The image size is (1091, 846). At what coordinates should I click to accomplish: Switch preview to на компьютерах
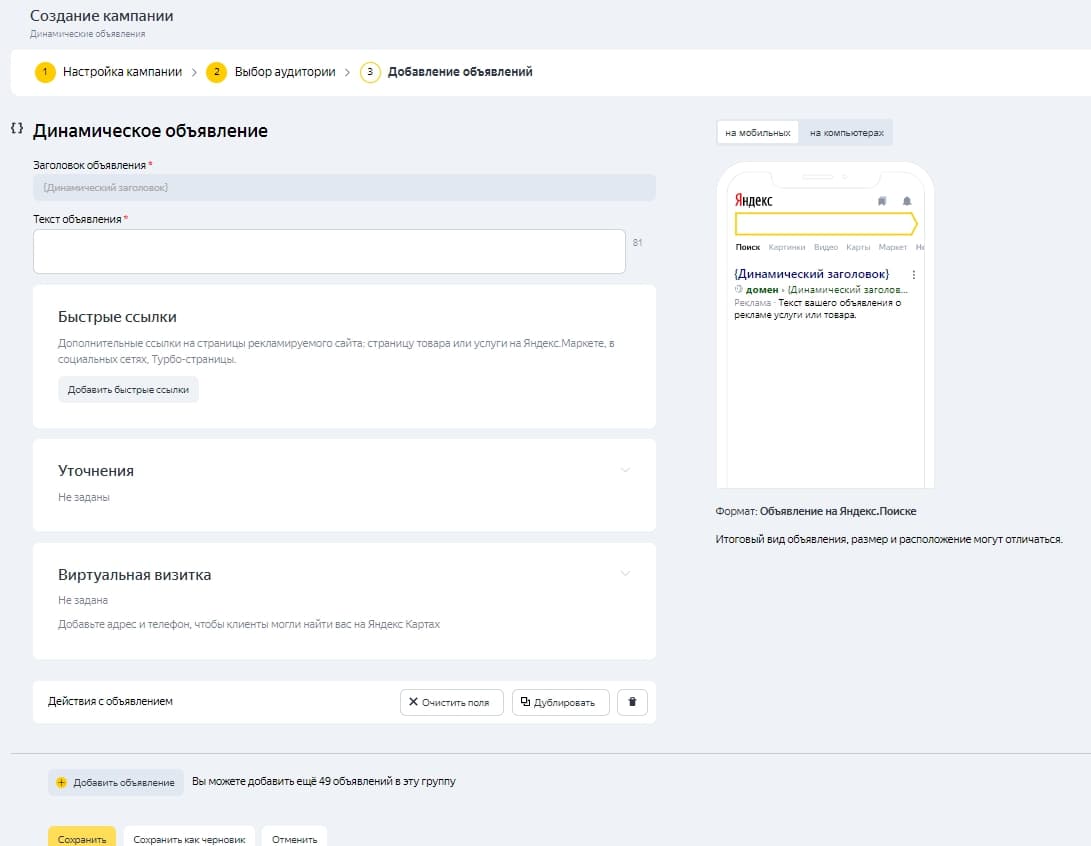click(846, 132)
